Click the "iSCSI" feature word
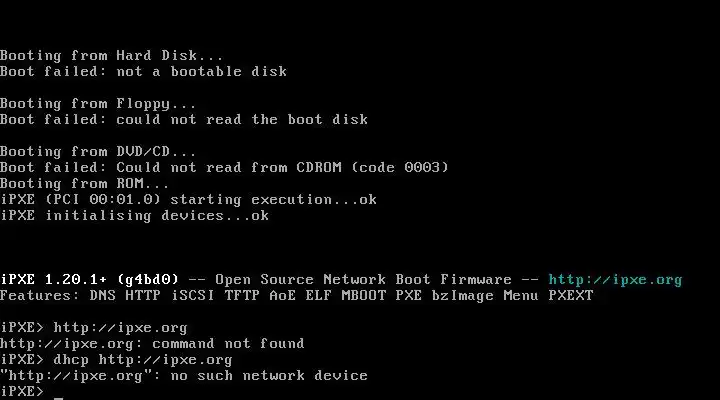This screenshot has width=720, height=400. [193, 296]
